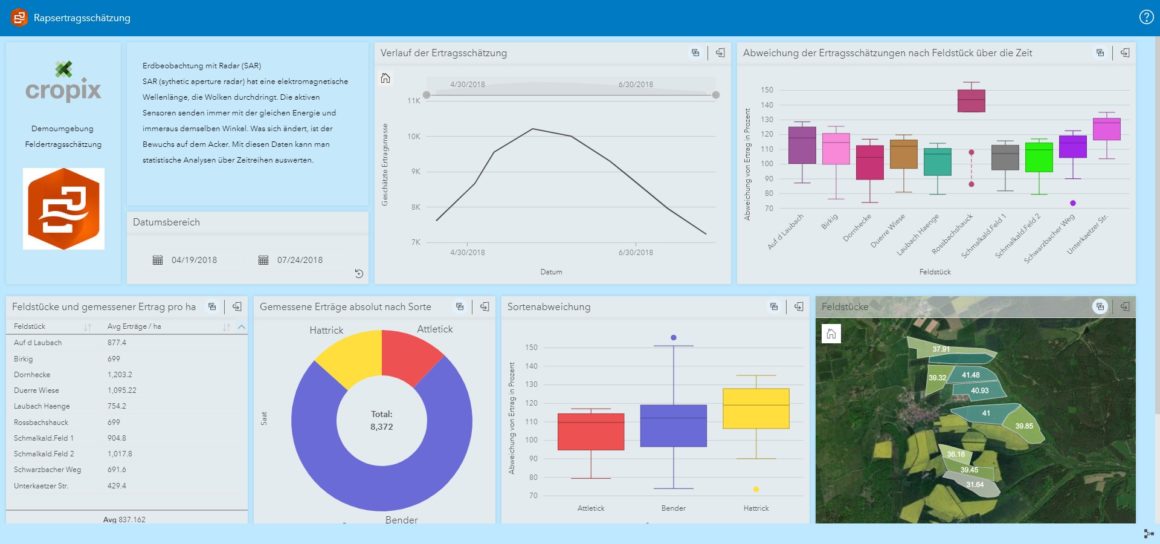Open start date calendar for 04/19/2018
The image size is (1160, 544).
[158, 260]
